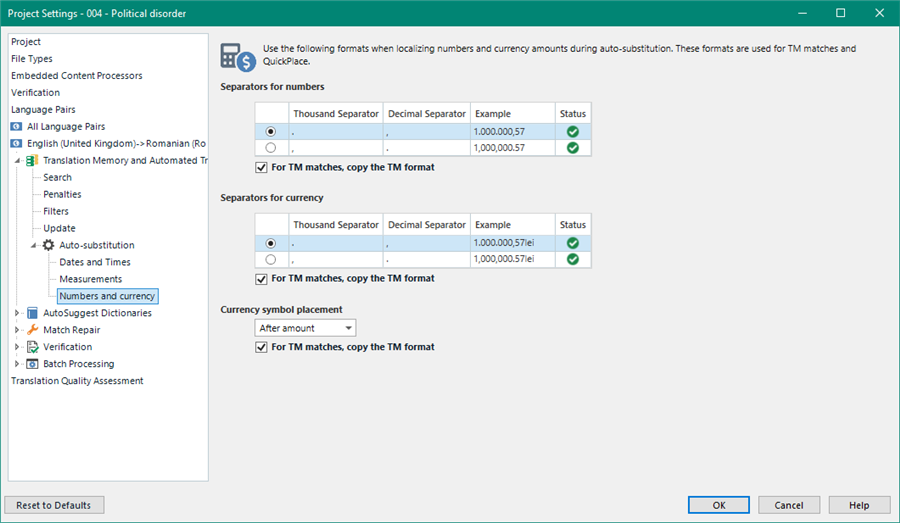The image size is (900, 523).
Task: Click Thousand Separator header in currency table
Action: [336, 225]
